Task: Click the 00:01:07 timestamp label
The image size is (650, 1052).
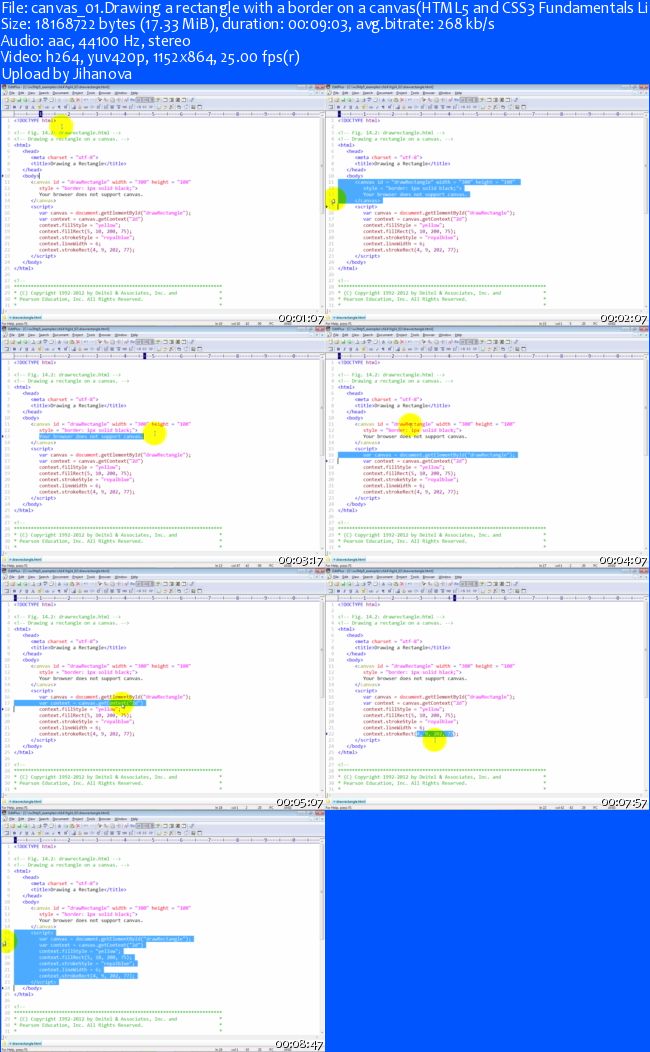Action: pyautogui.click(x=301, y=318)
